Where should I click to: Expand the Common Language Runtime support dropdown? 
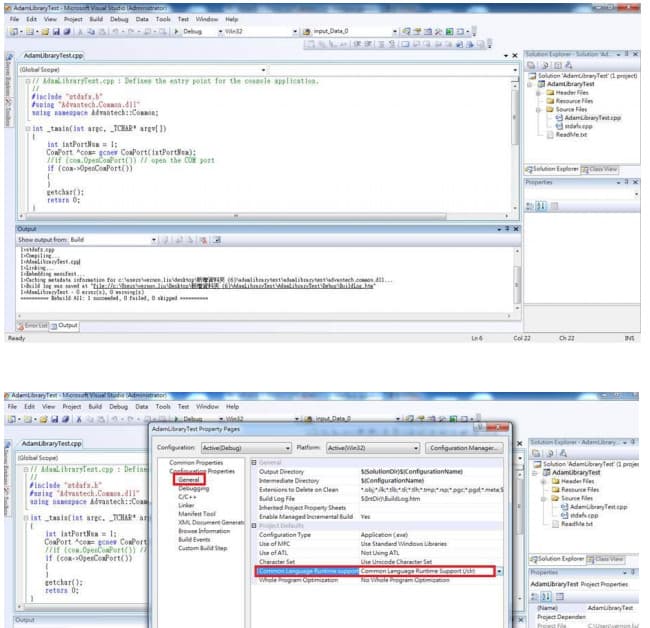(x=499, y=570)
